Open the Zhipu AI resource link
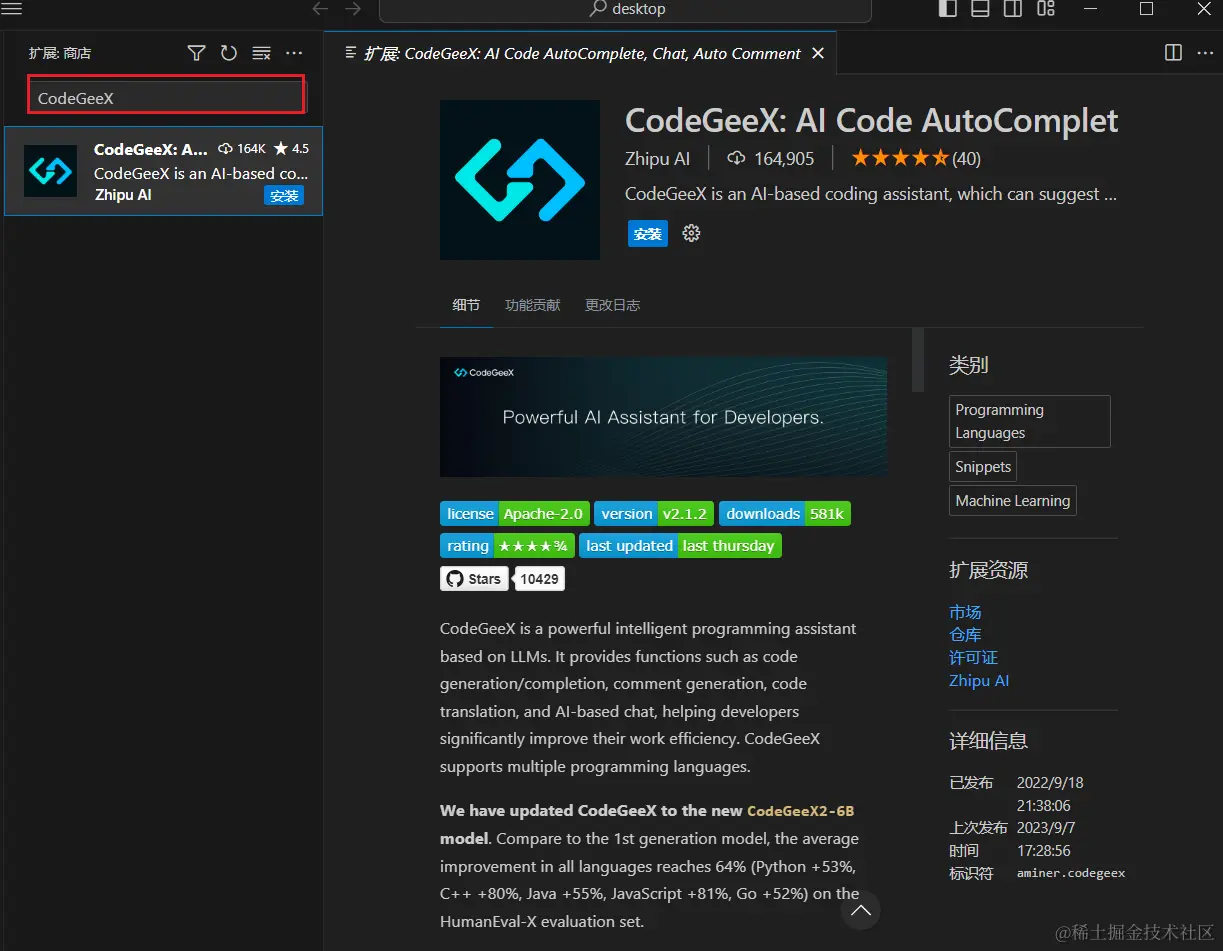The width and height of the screenshot is (1223, 951). [x=979, y=681]
